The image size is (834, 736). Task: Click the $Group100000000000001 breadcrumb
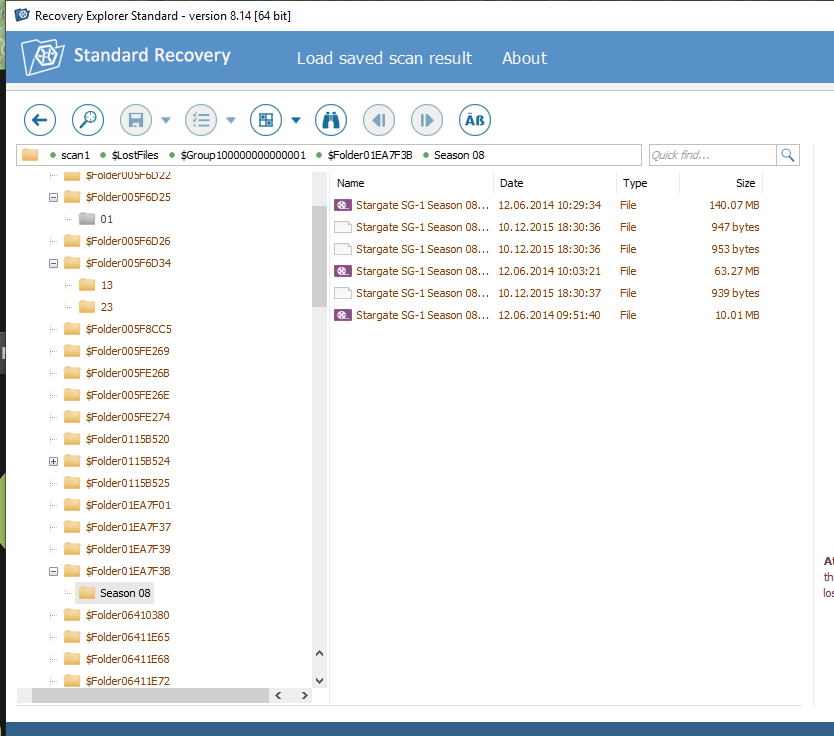pos(243,155)
